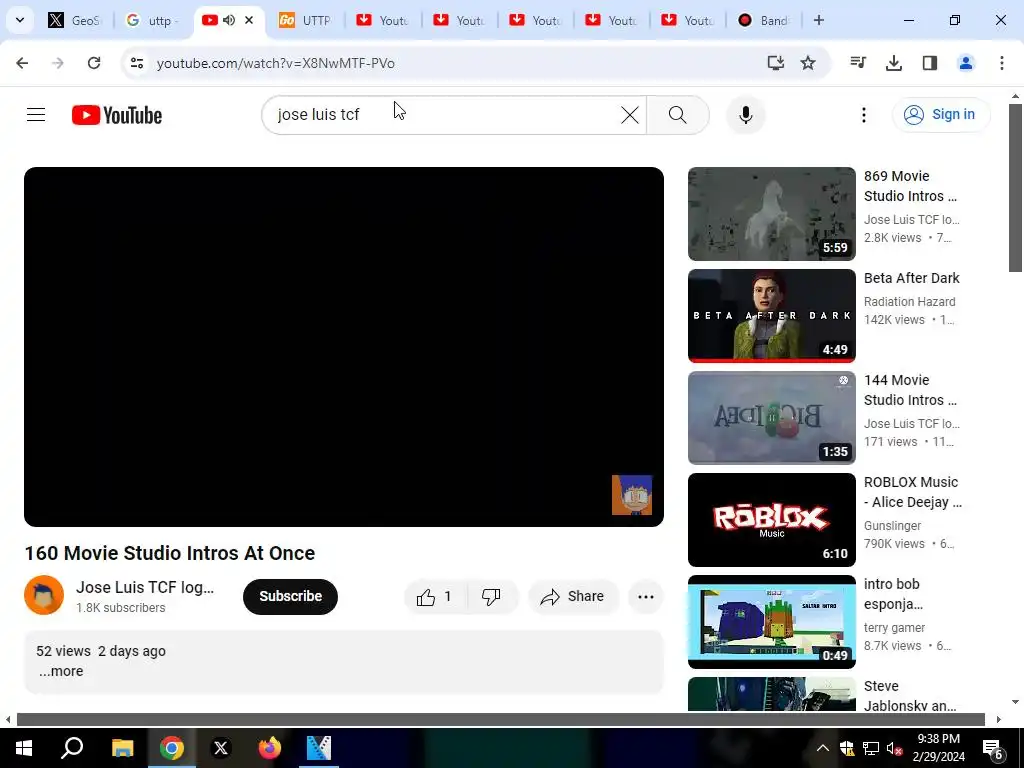
Task: Open File Explorer from taskbar
Action: [x=122, y=748]
